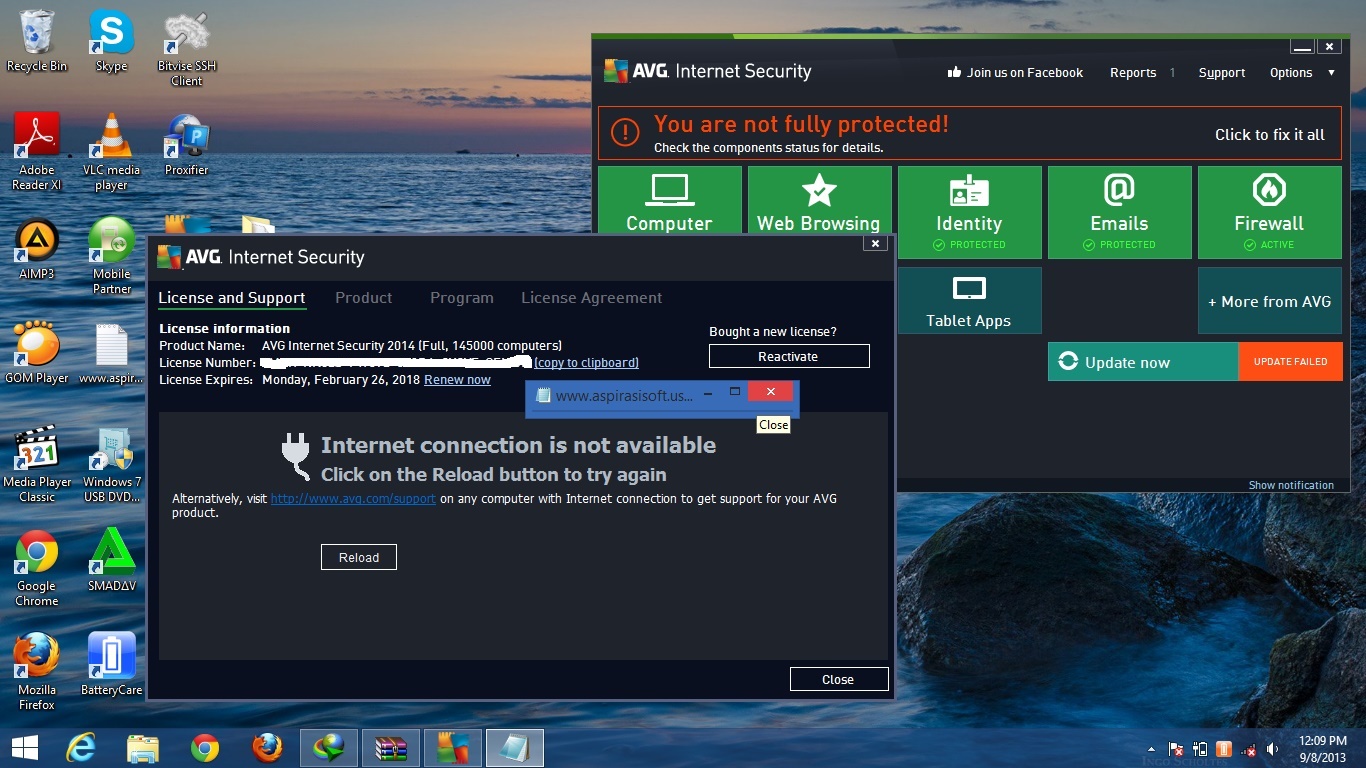Image resolution: width=1366 pixels, height=768 pixels.
Task: Select the Mozilla Firefox desktop shortcut
Action: [37, 672]
